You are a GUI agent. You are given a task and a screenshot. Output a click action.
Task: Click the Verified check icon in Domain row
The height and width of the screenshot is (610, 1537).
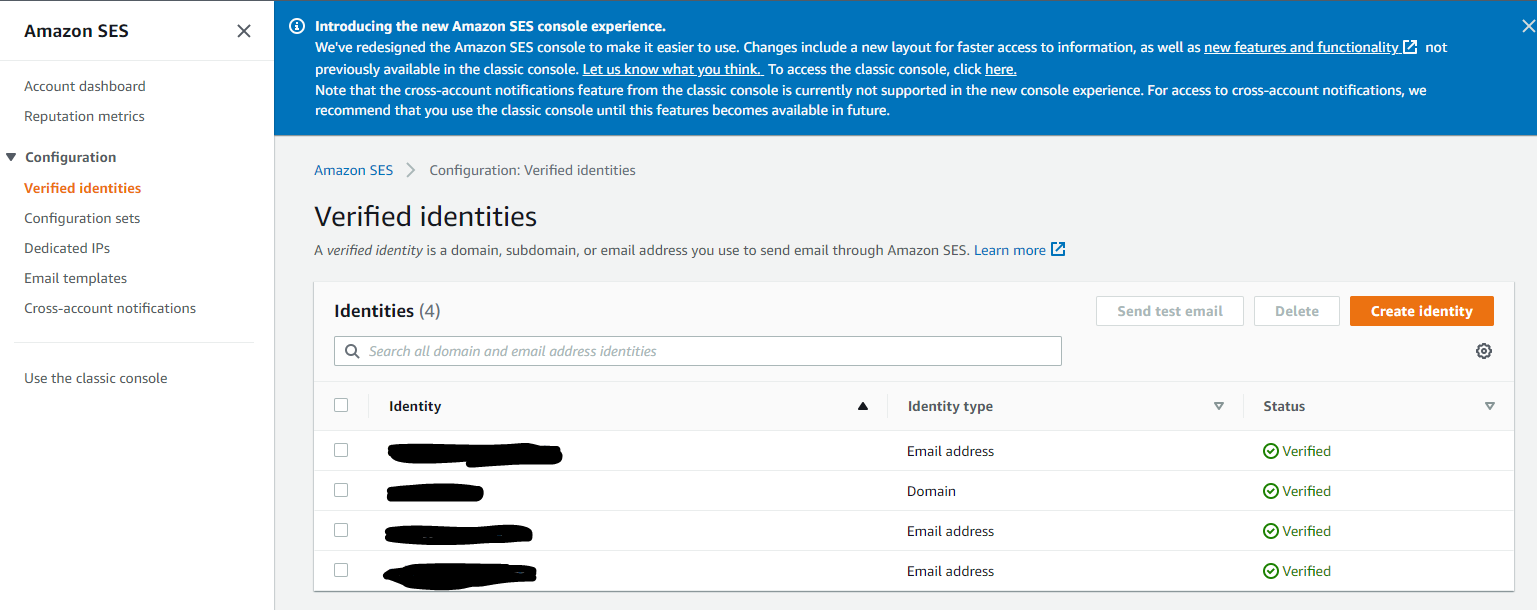(x=1271, y=491)
